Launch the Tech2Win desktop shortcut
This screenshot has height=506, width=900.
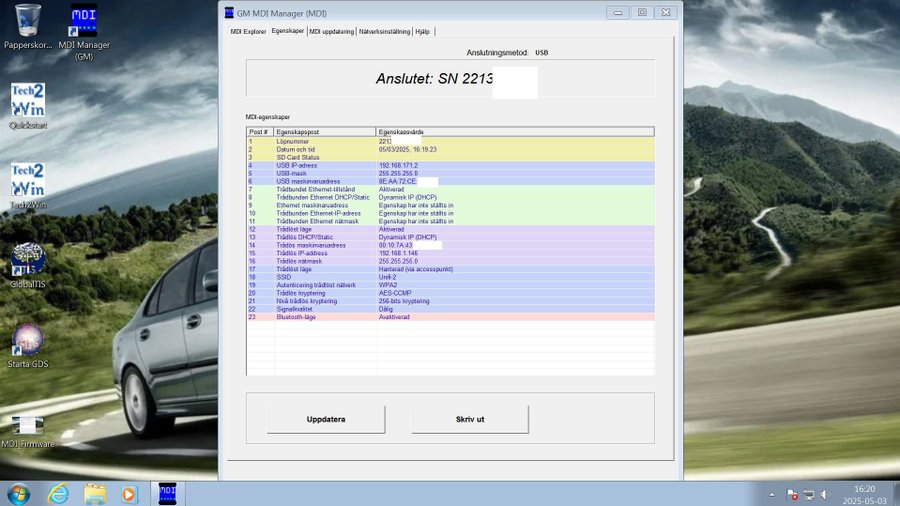pos(28,186)
